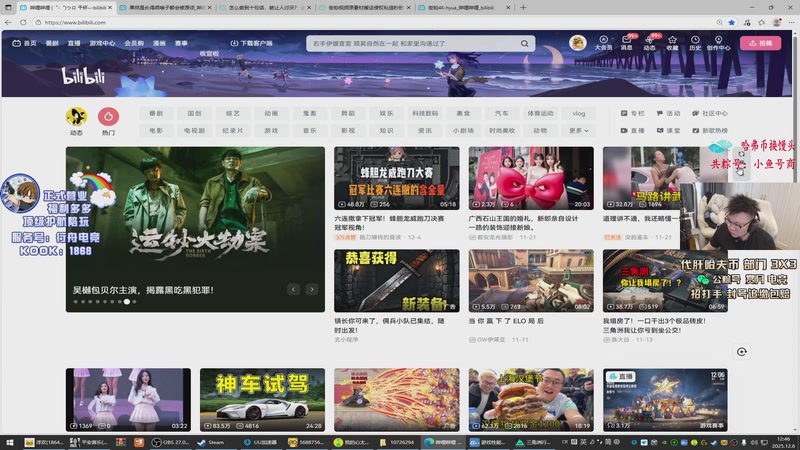Select the 音乐 category chip
Image resolution: width=800 pixels, height=450 pixels.
point(310,131)
